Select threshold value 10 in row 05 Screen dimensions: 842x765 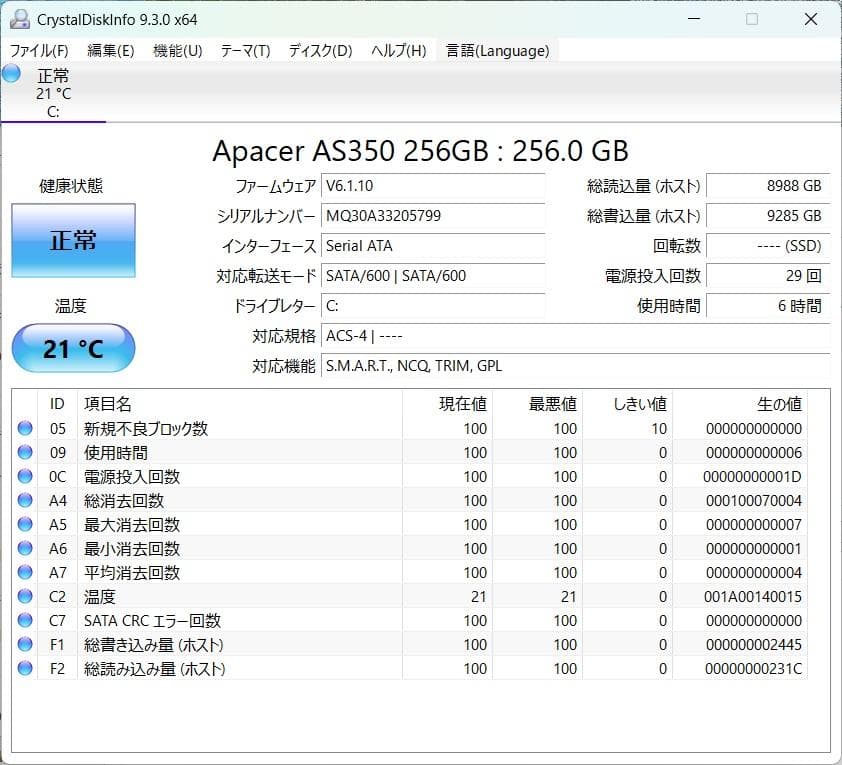coord(659,428)
